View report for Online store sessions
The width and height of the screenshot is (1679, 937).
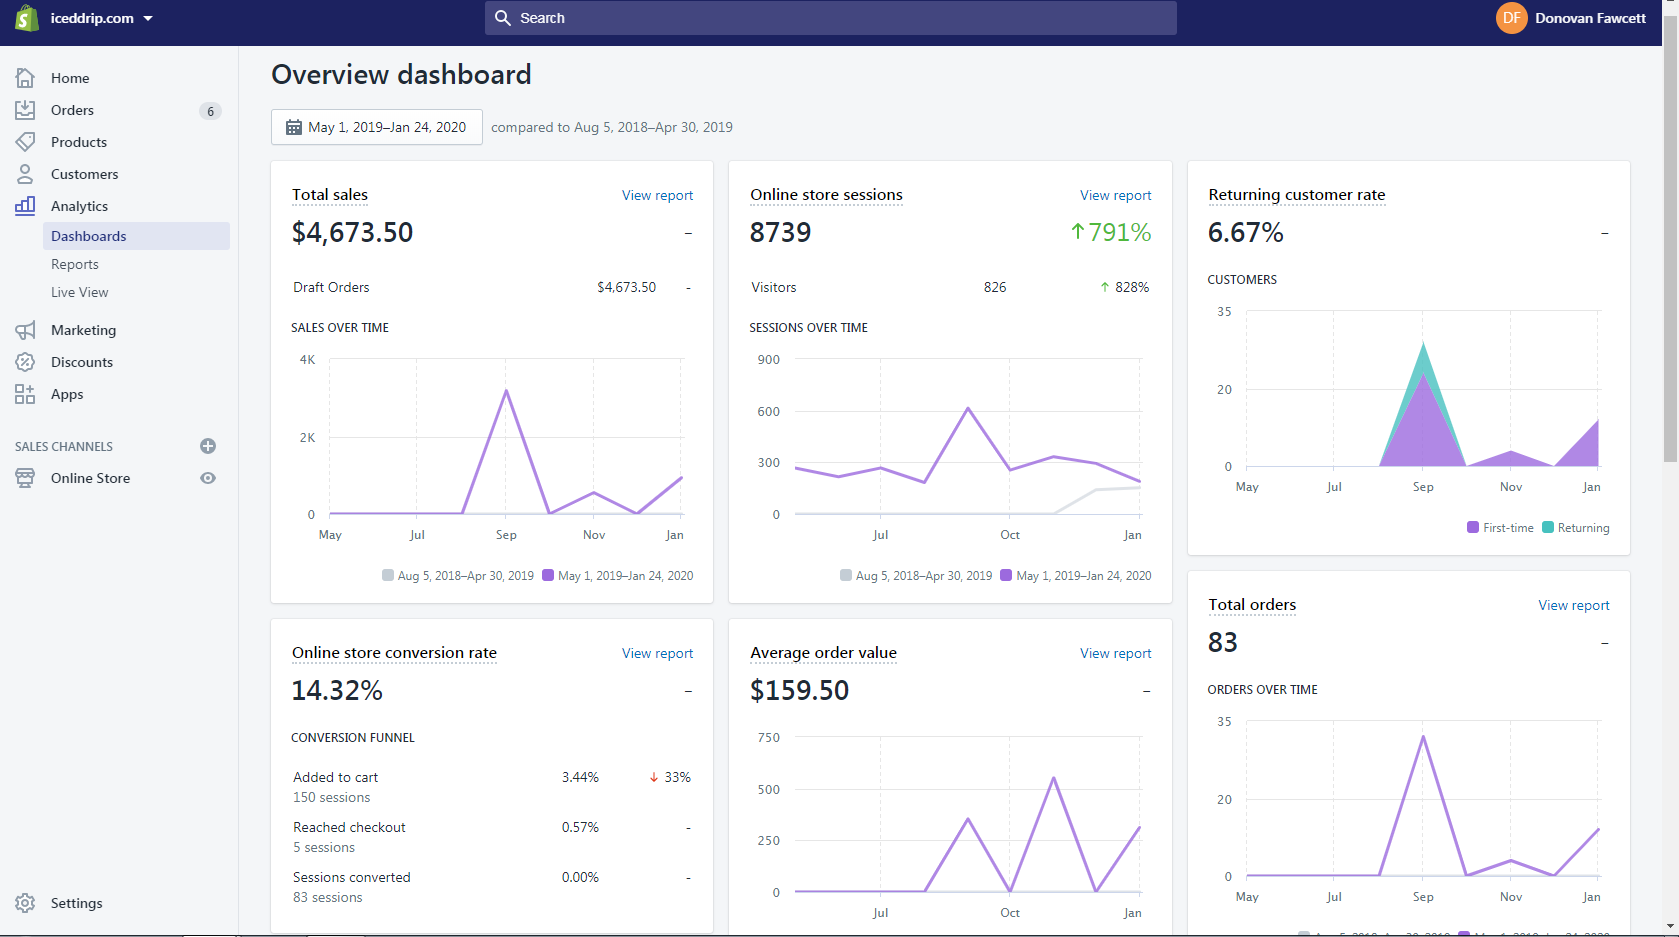pyautogui.click(x=1115, y=195)
